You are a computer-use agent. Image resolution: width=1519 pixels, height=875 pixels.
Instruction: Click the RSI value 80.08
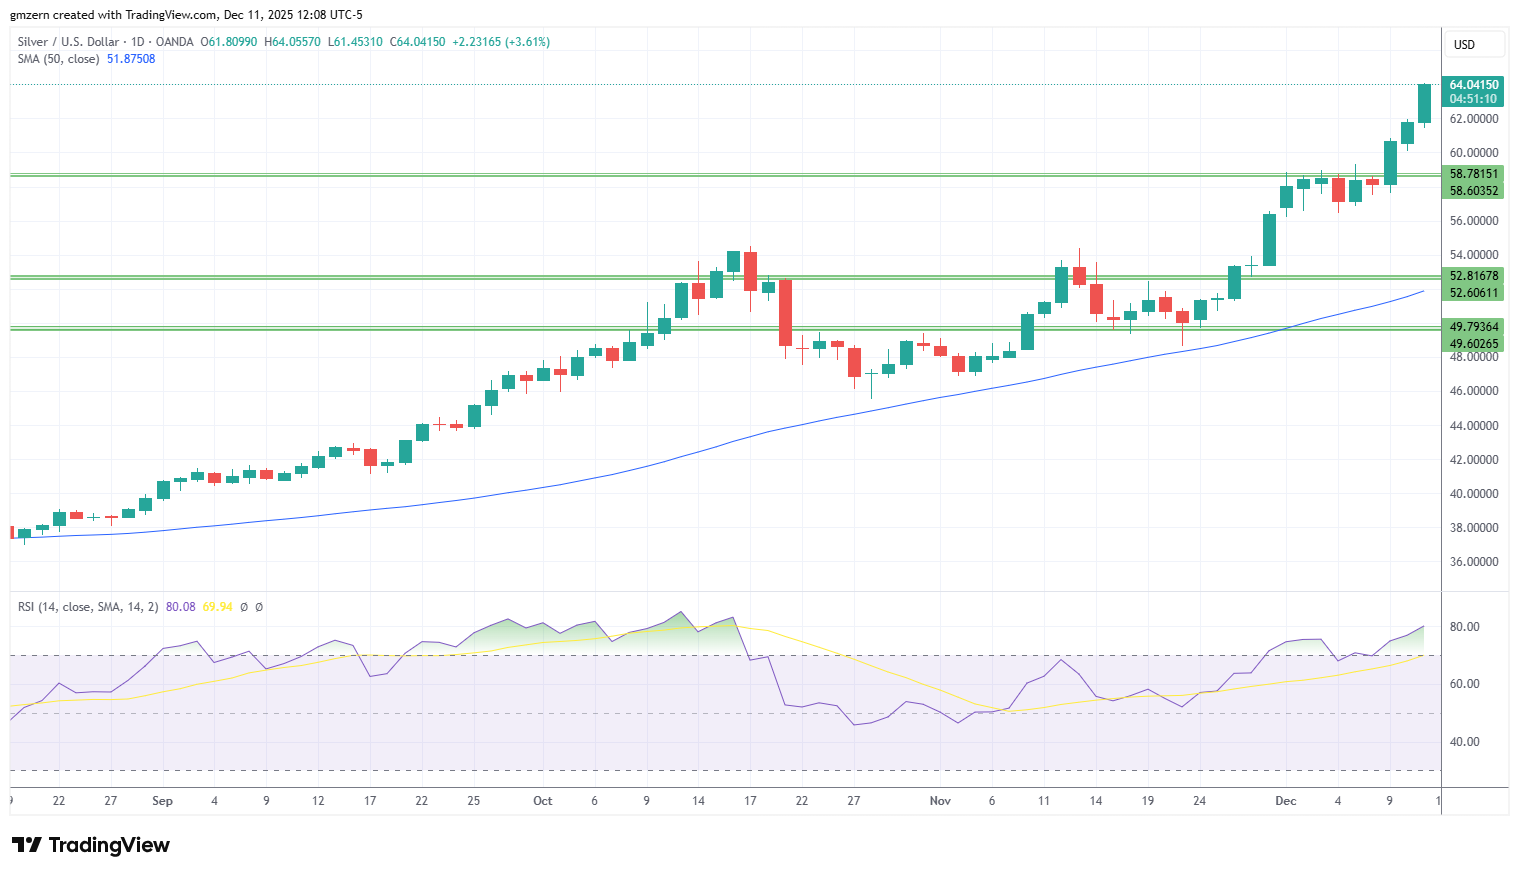coord(181,607)
